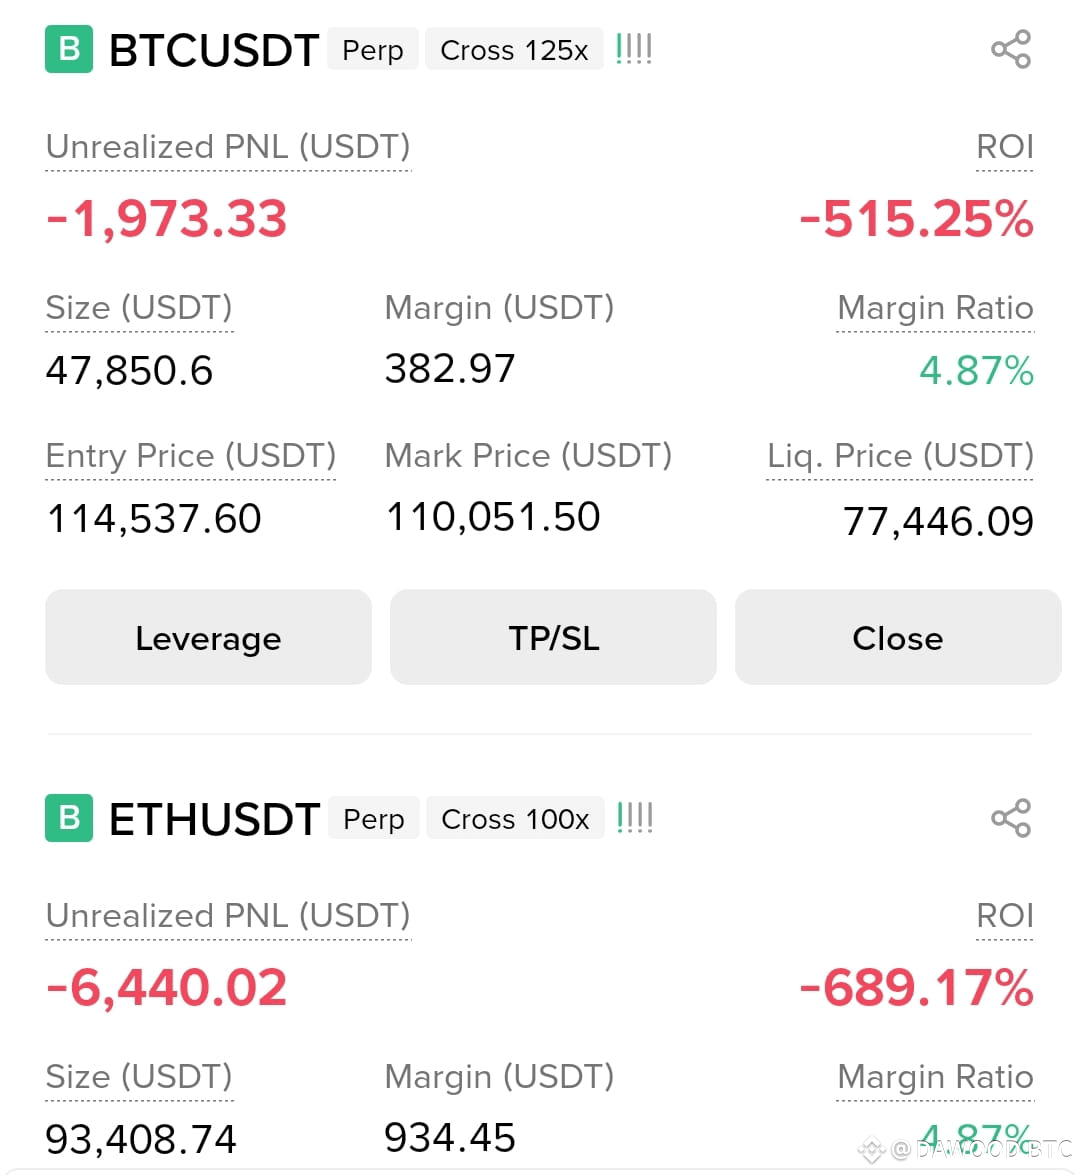
Task: Open the BTCUSDT Leverage settings
Action: click(208, 638)
